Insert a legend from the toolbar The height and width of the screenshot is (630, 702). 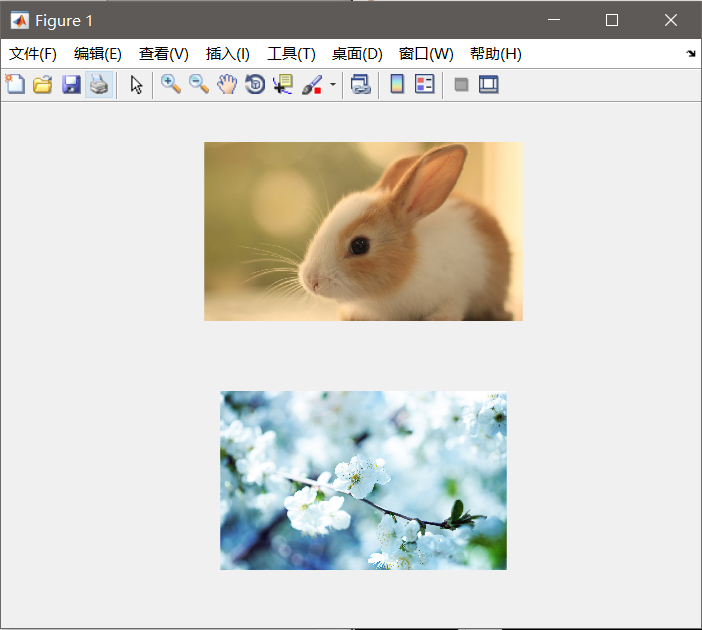[x=424, y=84]
